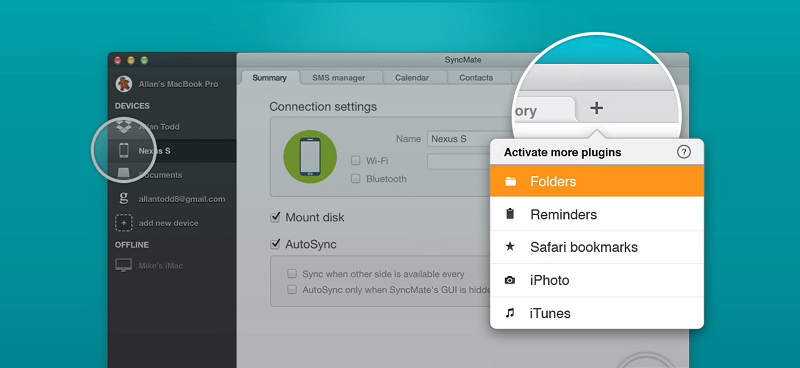Screen dimensions: 800x368
Task: Click the star icon beside Safari bookmarks
Action: [510, 247]
